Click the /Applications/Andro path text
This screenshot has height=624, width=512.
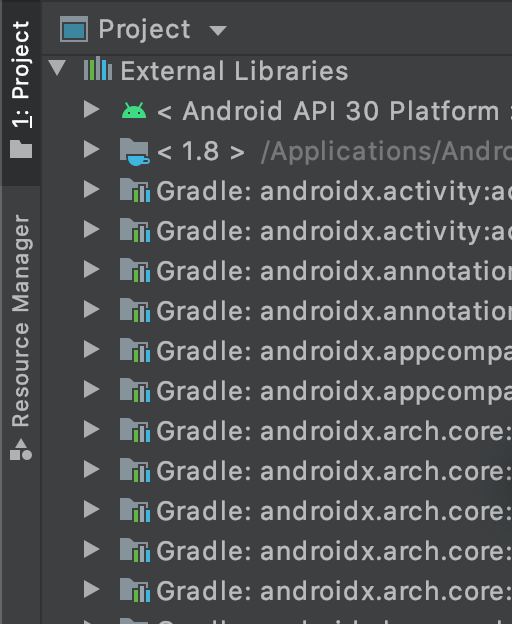coord(386,152)
